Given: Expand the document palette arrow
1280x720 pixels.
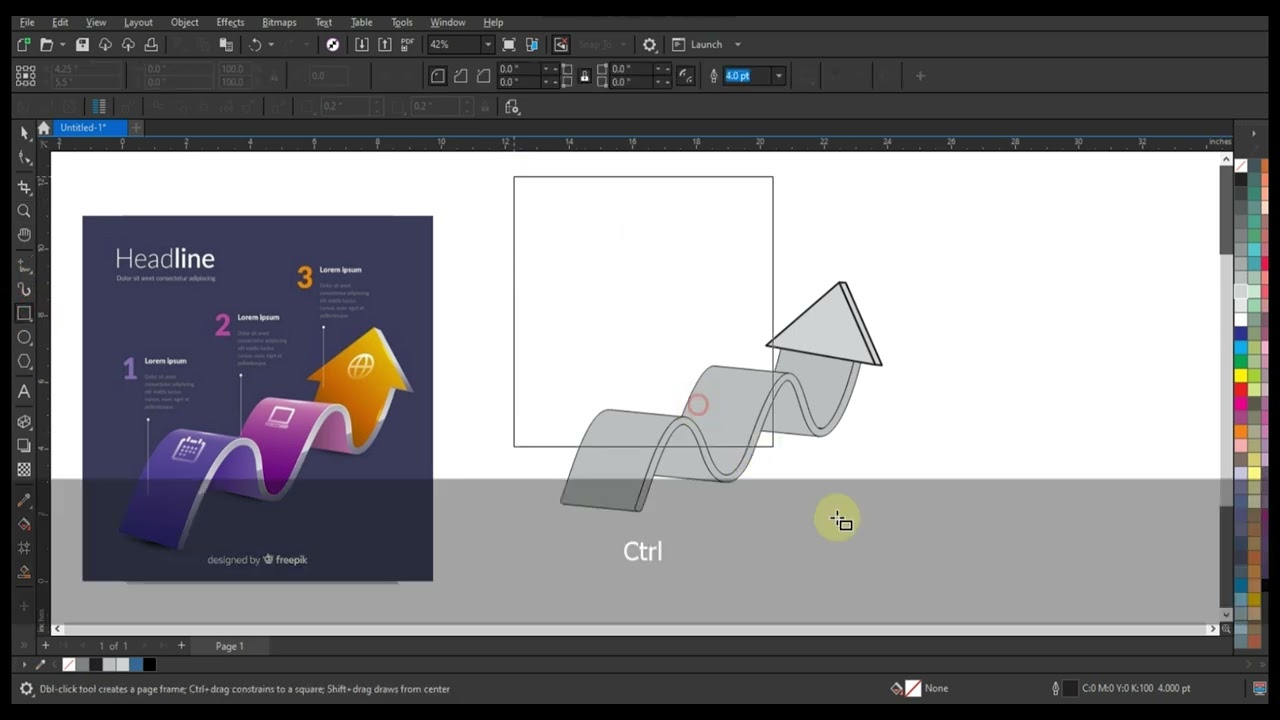Looking at the screenshot, I should point(24,664).
